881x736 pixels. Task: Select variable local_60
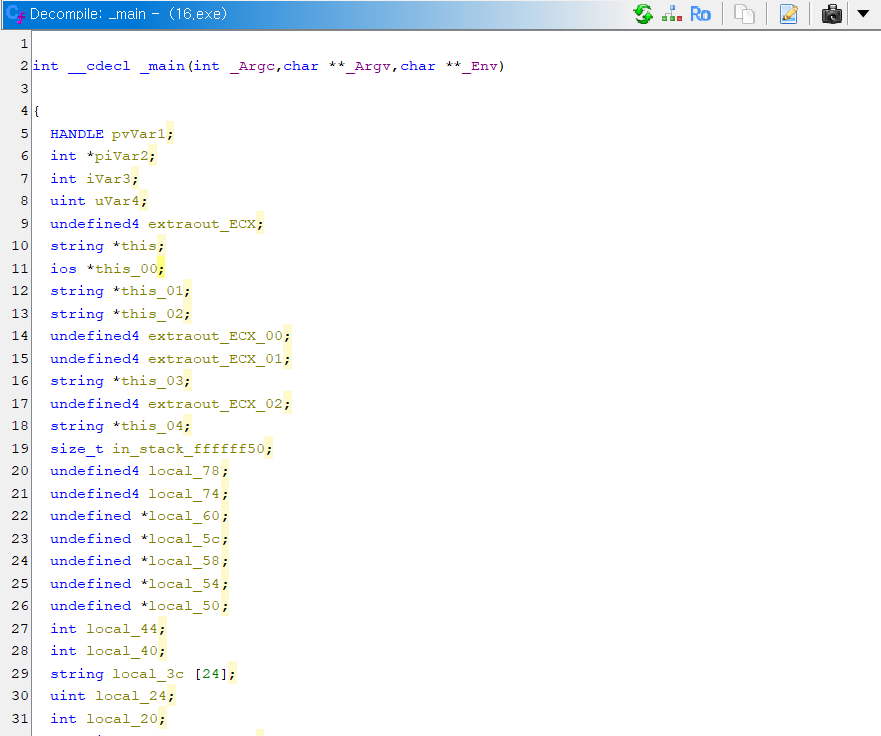[x=184, y=516]
